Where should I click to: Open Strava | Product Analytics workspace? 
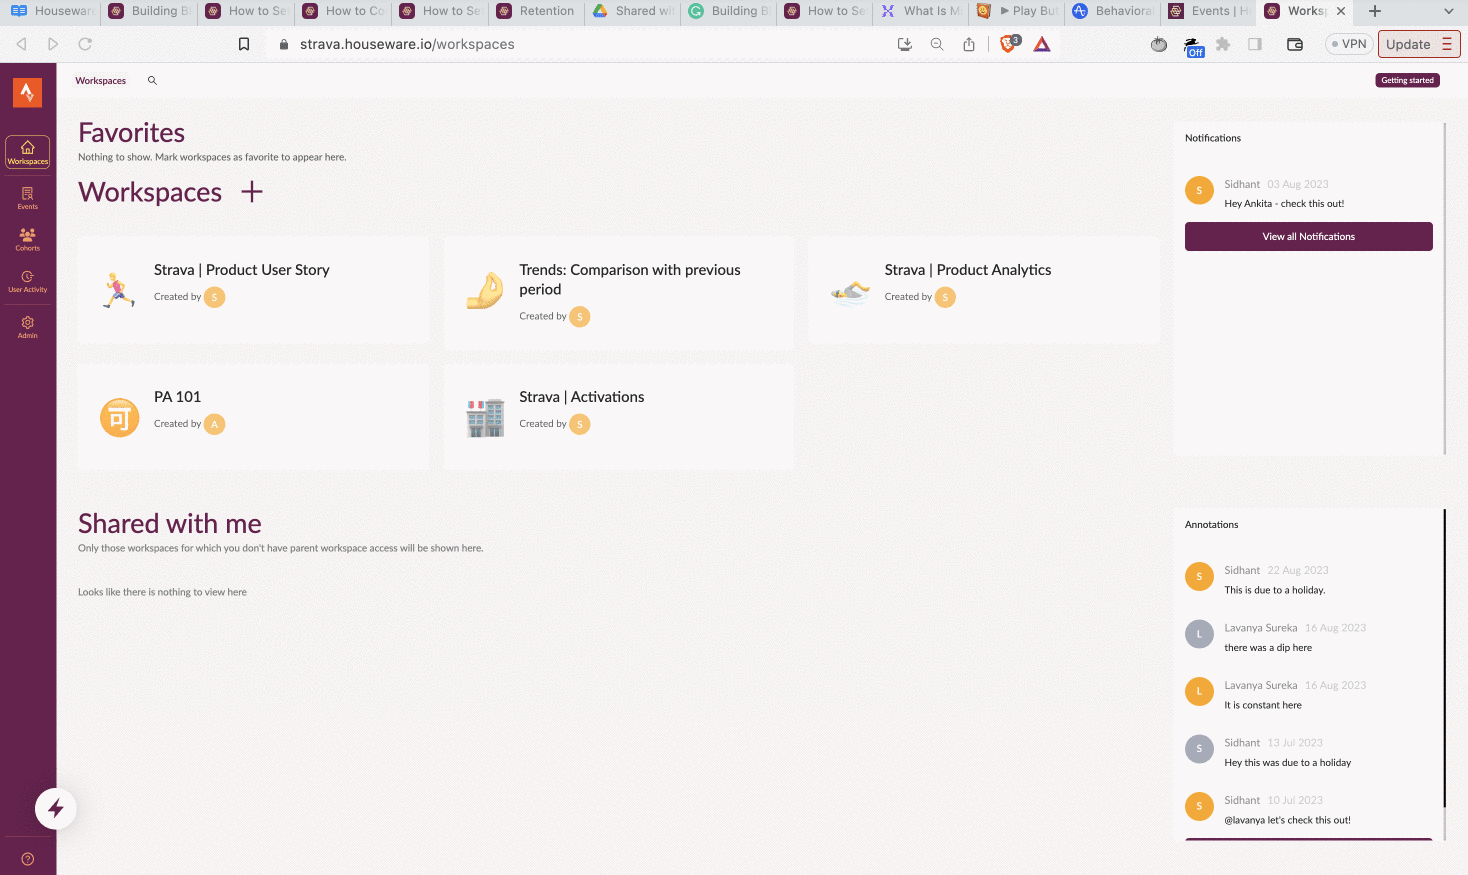point(984,291)
